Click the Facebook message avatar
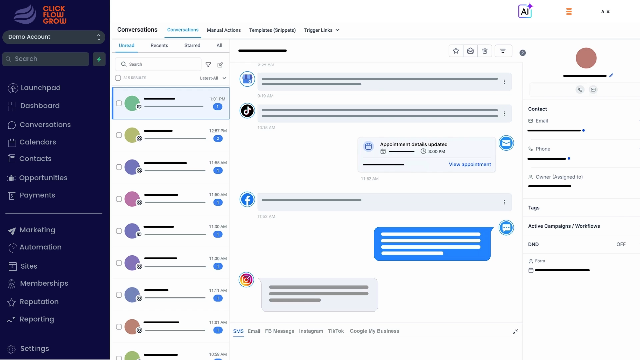The width and height of the screenshot is (640, 360). pos(247,200)
